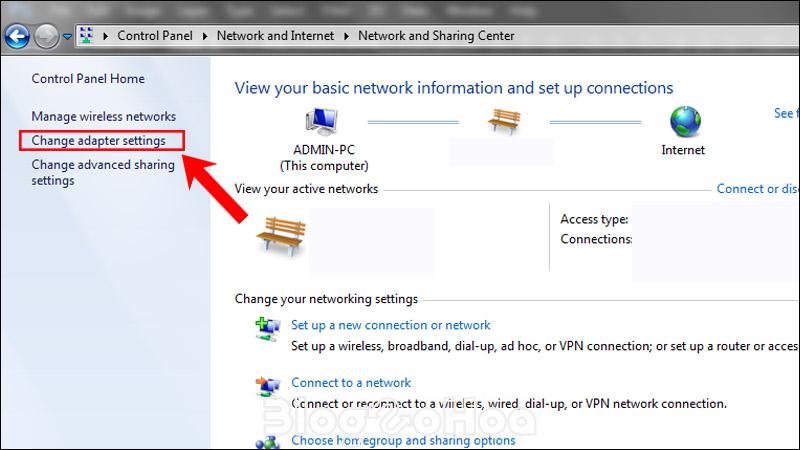Click the Internet label under globe
The width and height of the screenshot is (800, 450).
[683, 150]
